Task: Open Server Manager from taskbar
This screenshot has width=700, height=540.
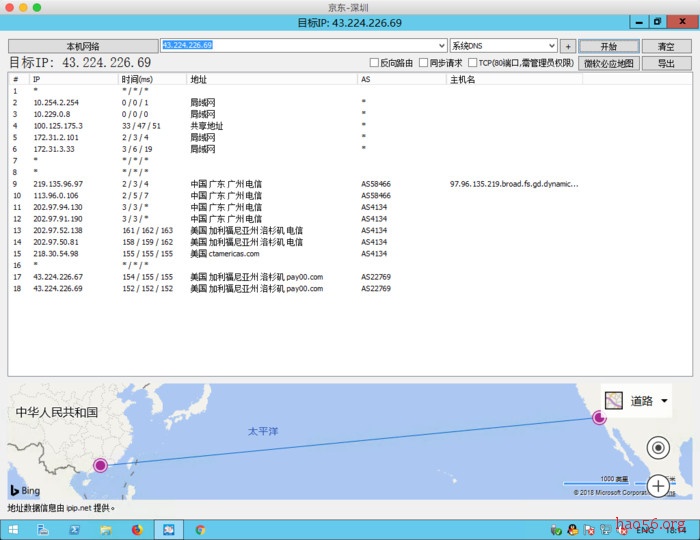Action: click(x=43, y=530)
